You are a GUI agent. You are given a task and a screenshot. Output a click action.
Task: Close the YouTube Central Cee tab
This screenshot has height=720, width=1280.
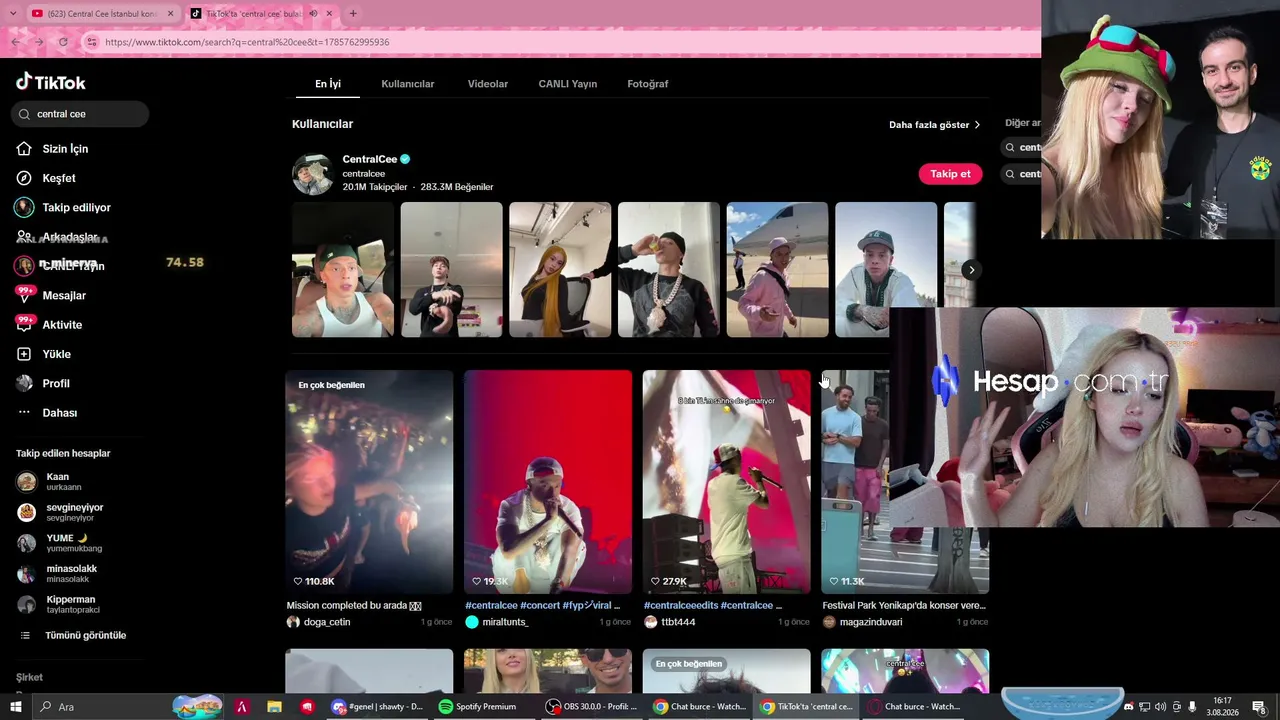[170, 13]
